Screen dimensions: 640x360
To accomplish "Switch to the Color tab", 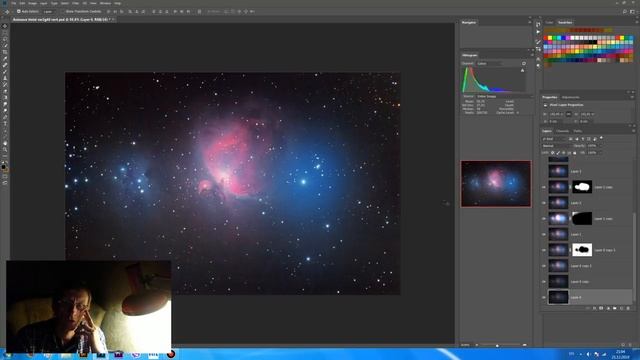I will tap(549, 22).
